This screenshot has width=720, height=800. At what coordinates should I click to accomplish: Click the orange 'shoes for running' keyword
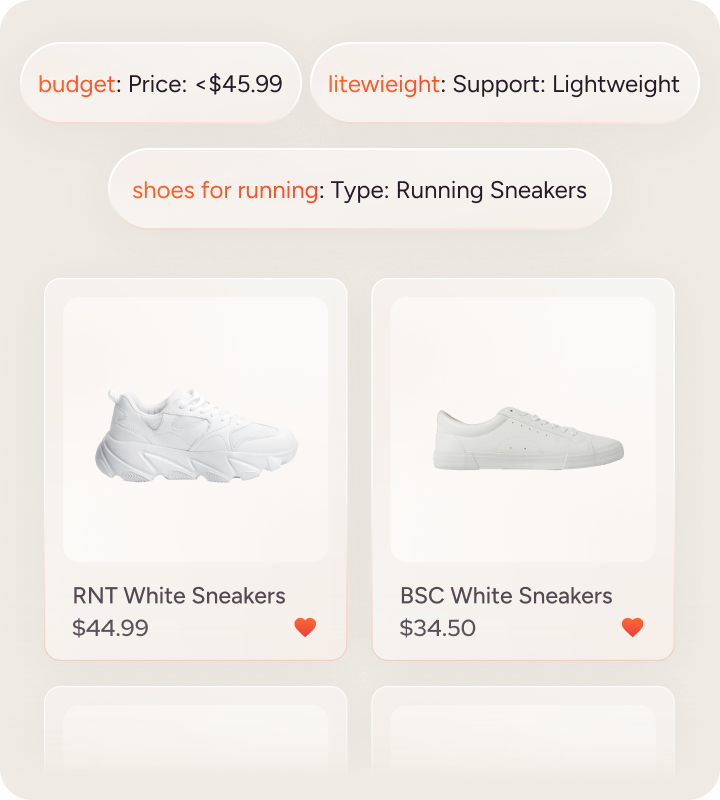point(225,190)
